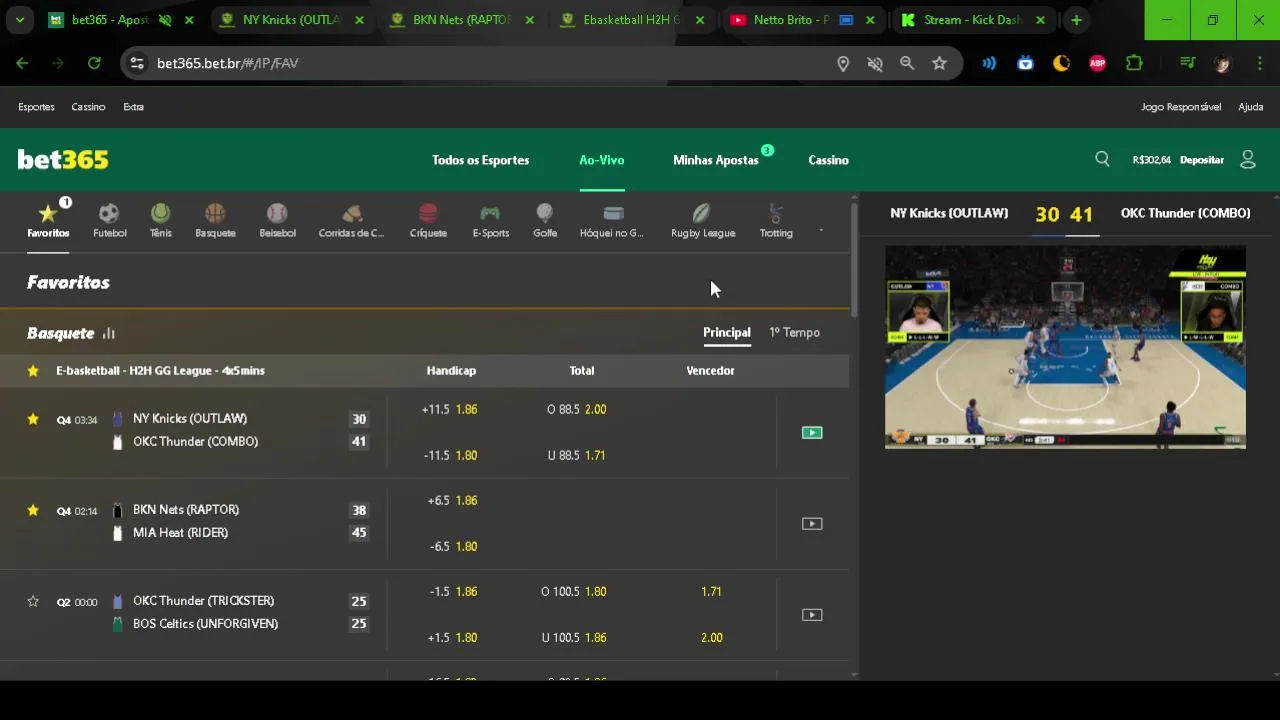Favorite the OKC Thunder vs BOS Celtics match
Image resolution: width=1280 pixels, height=720 pixels.
[x=33, y=601]
